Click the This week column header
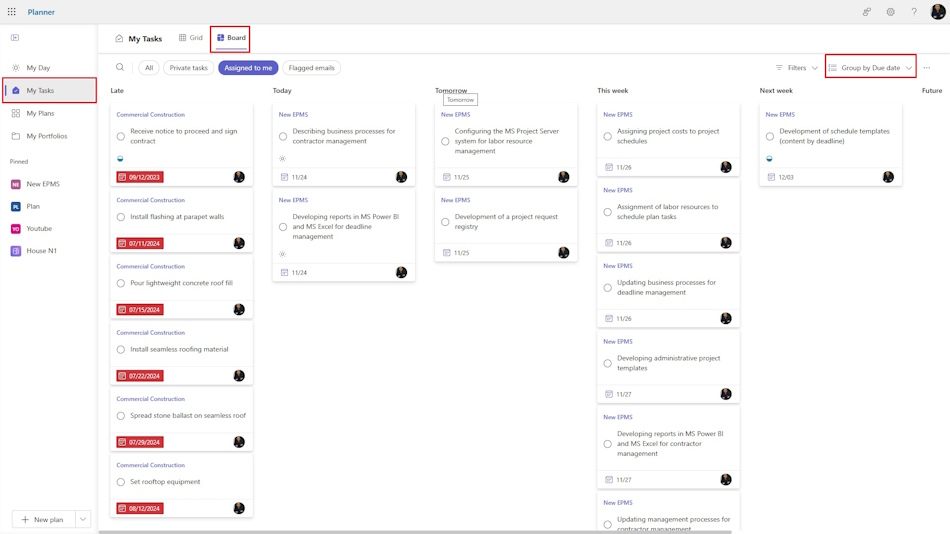The width and height of the screenshot is (950, 534). 613,90
